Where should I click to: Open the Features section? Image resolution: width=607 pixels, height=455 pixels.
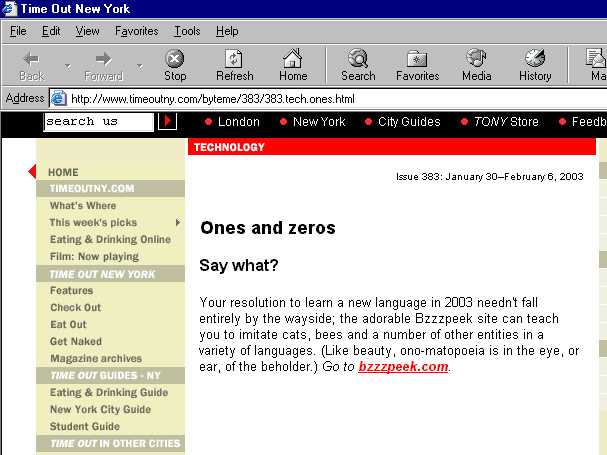[72, 290]
